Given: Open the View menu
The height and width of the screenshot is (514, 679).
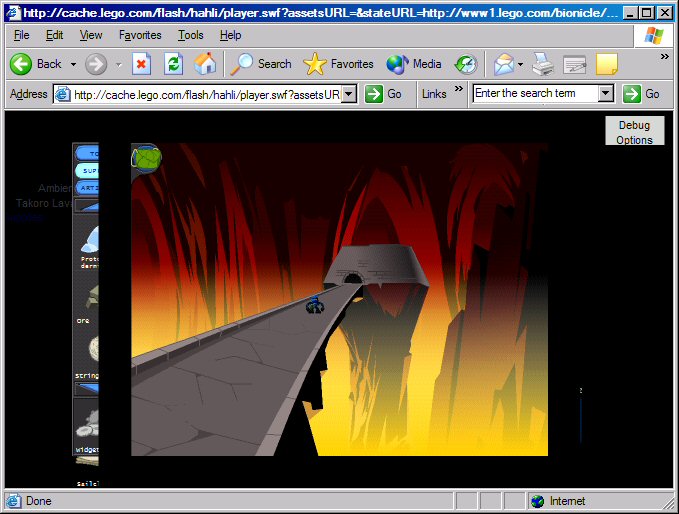Looking at the screenshot, I should point(91,35).
